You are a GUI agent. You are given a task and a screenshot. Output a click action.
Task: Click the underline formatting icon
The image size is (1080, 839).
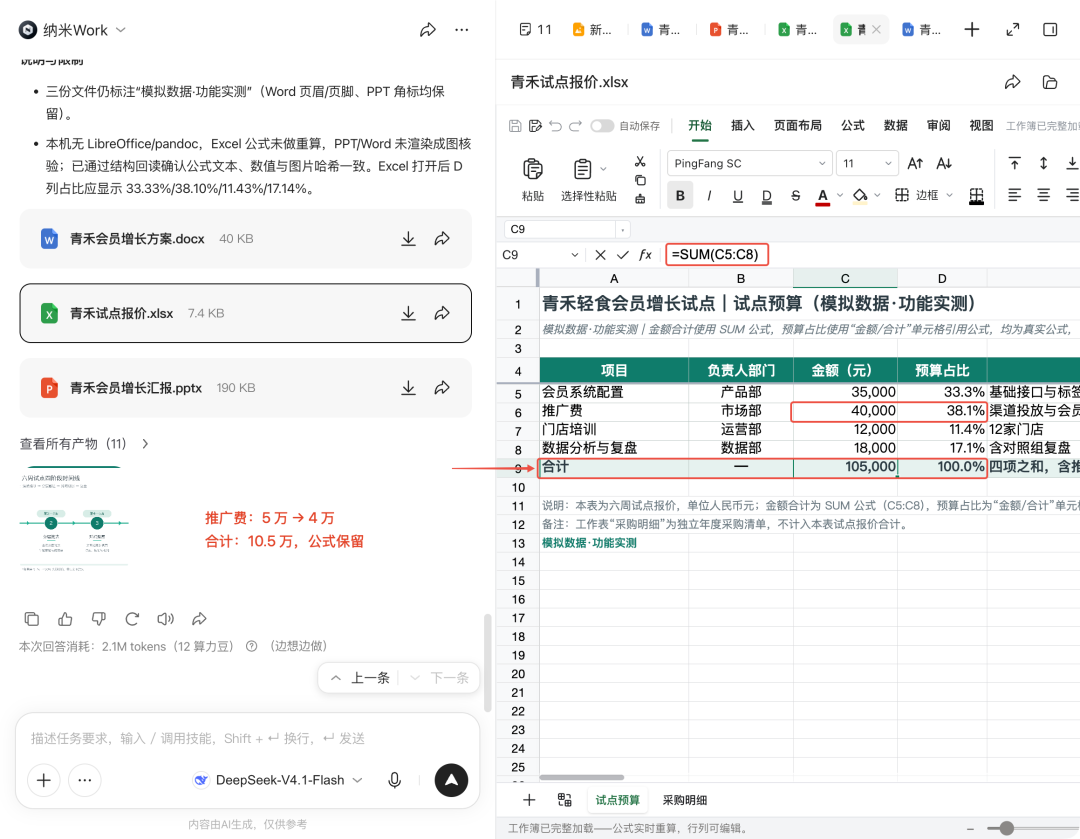coord(738,196)
